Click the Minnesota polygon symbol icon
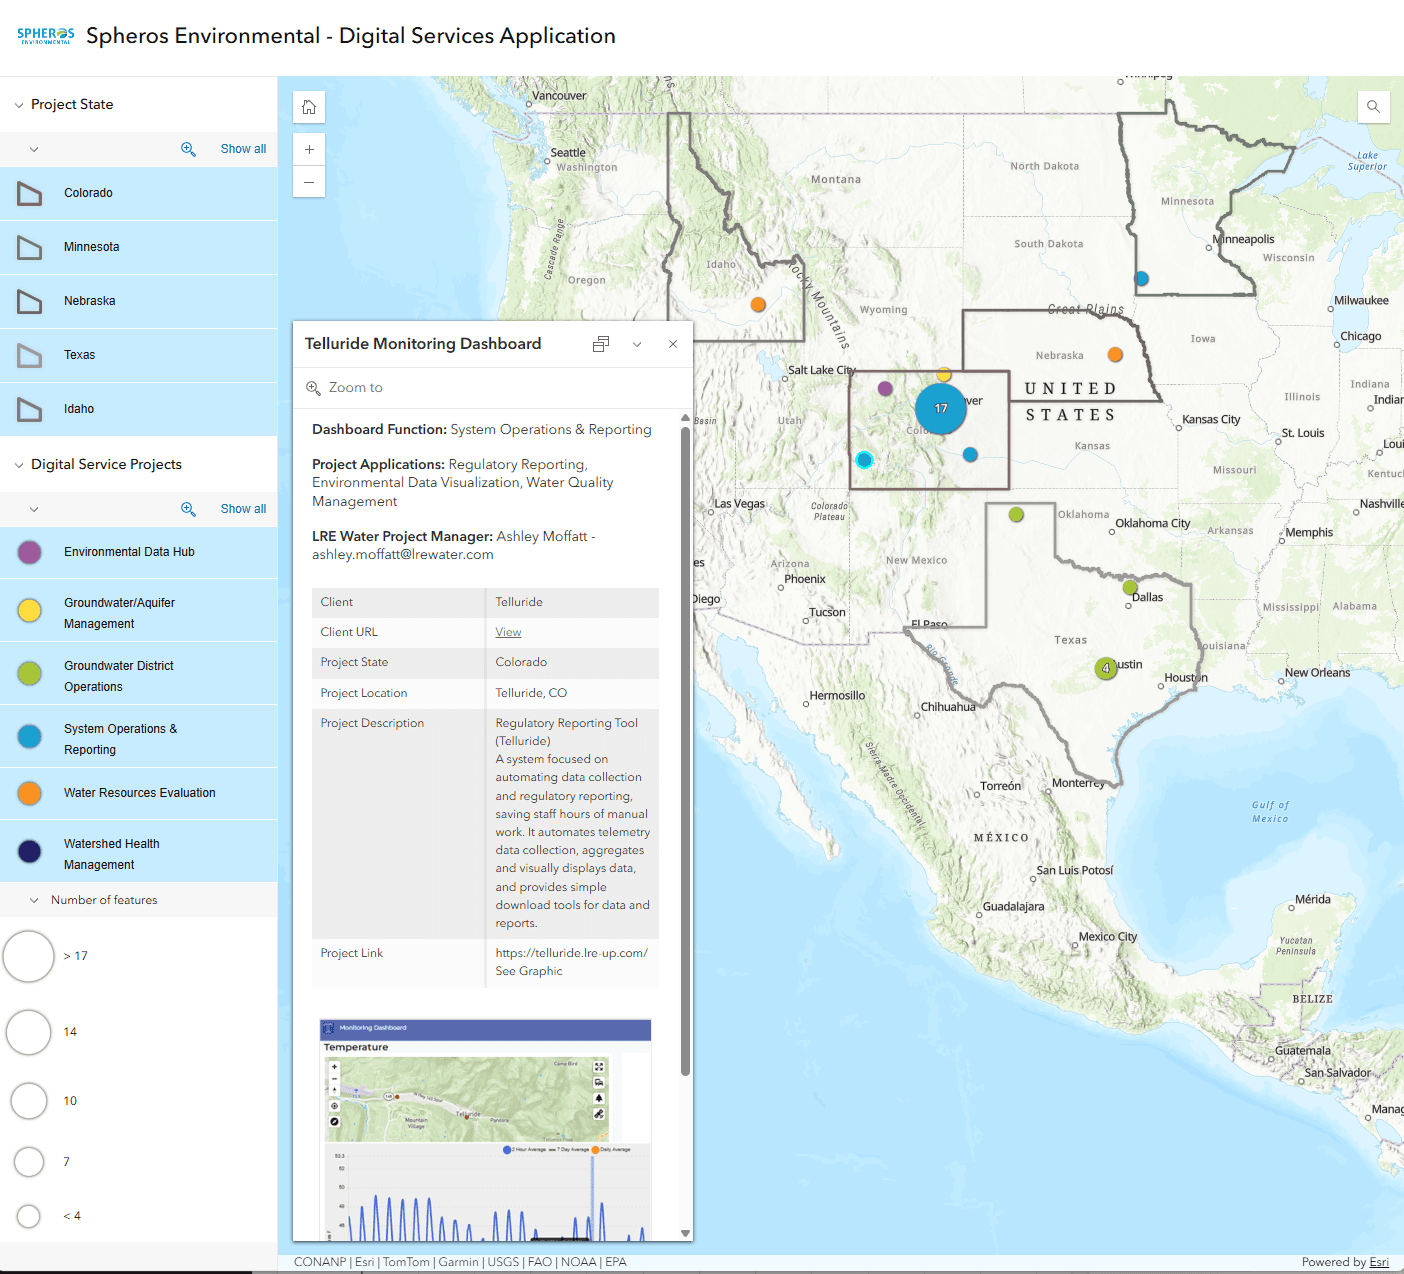This screenshot has height=1274, width=1404. 30,248
